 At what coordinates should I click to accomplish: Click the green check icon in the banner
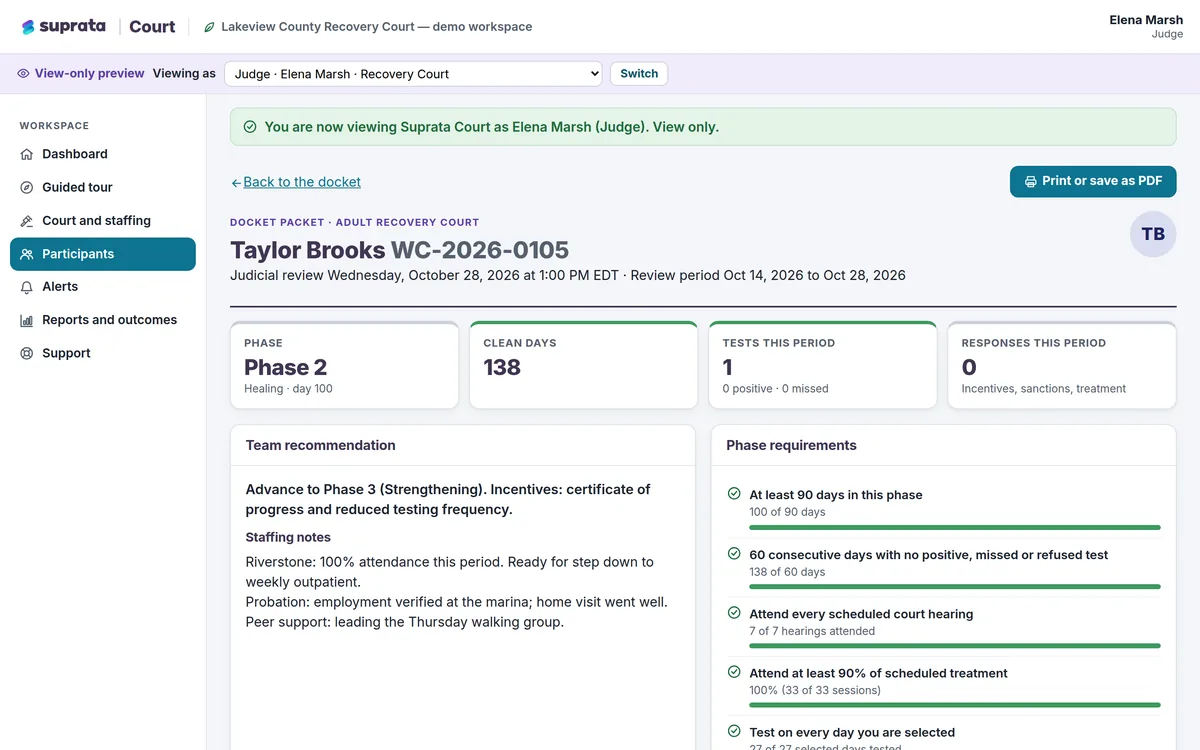point(250,127)
